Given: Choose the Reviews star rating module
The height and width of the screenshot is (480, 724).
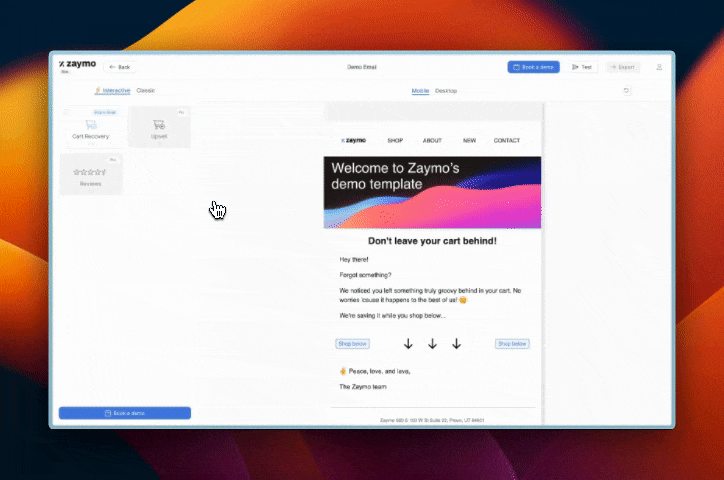Looking at the screenshot, I should pos(91,174).
